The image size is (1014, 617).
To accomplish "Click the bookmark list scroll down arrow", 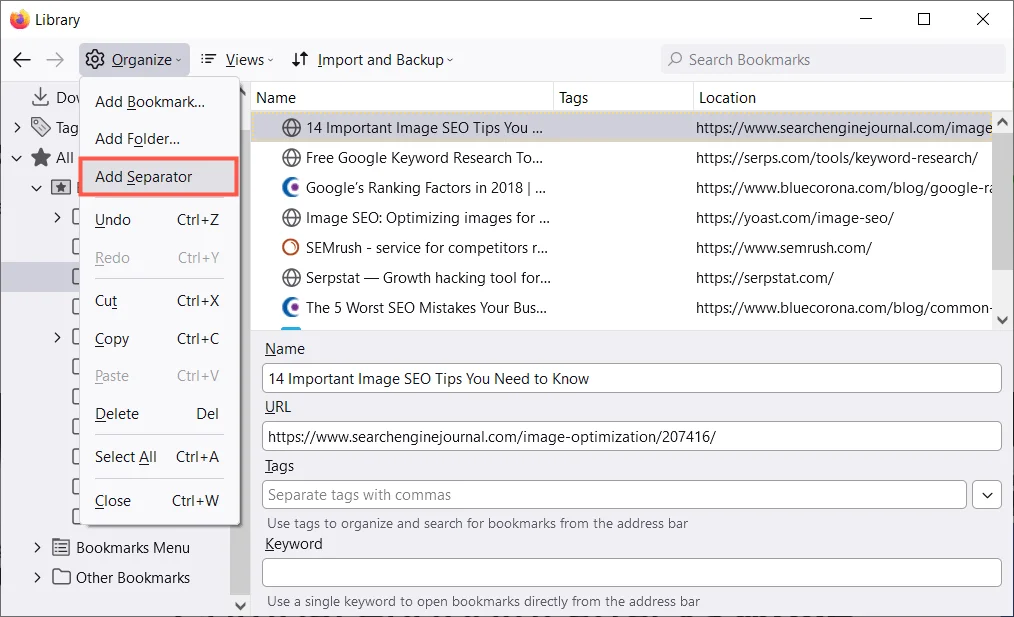I will pos(1003,320).
